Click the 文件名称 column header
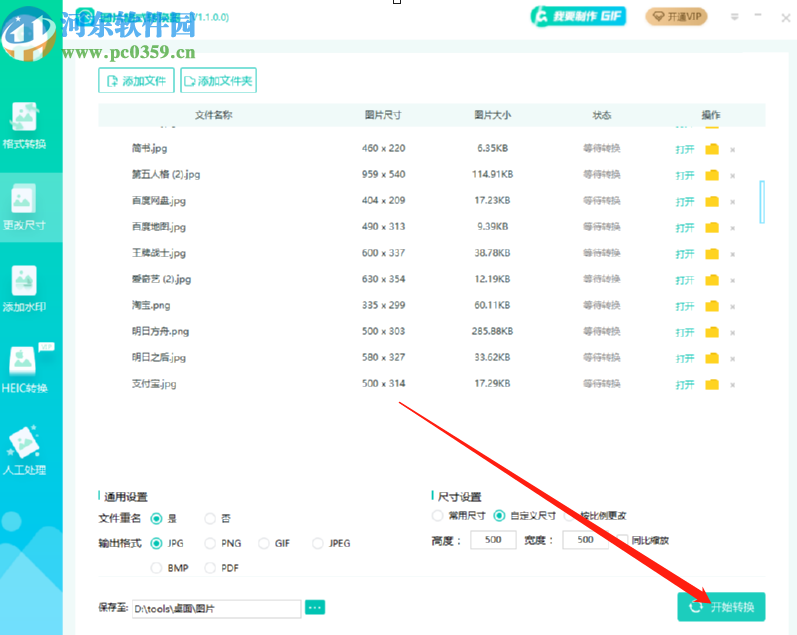The width and height of the screenshot is (797, 635). coord(213,115)
